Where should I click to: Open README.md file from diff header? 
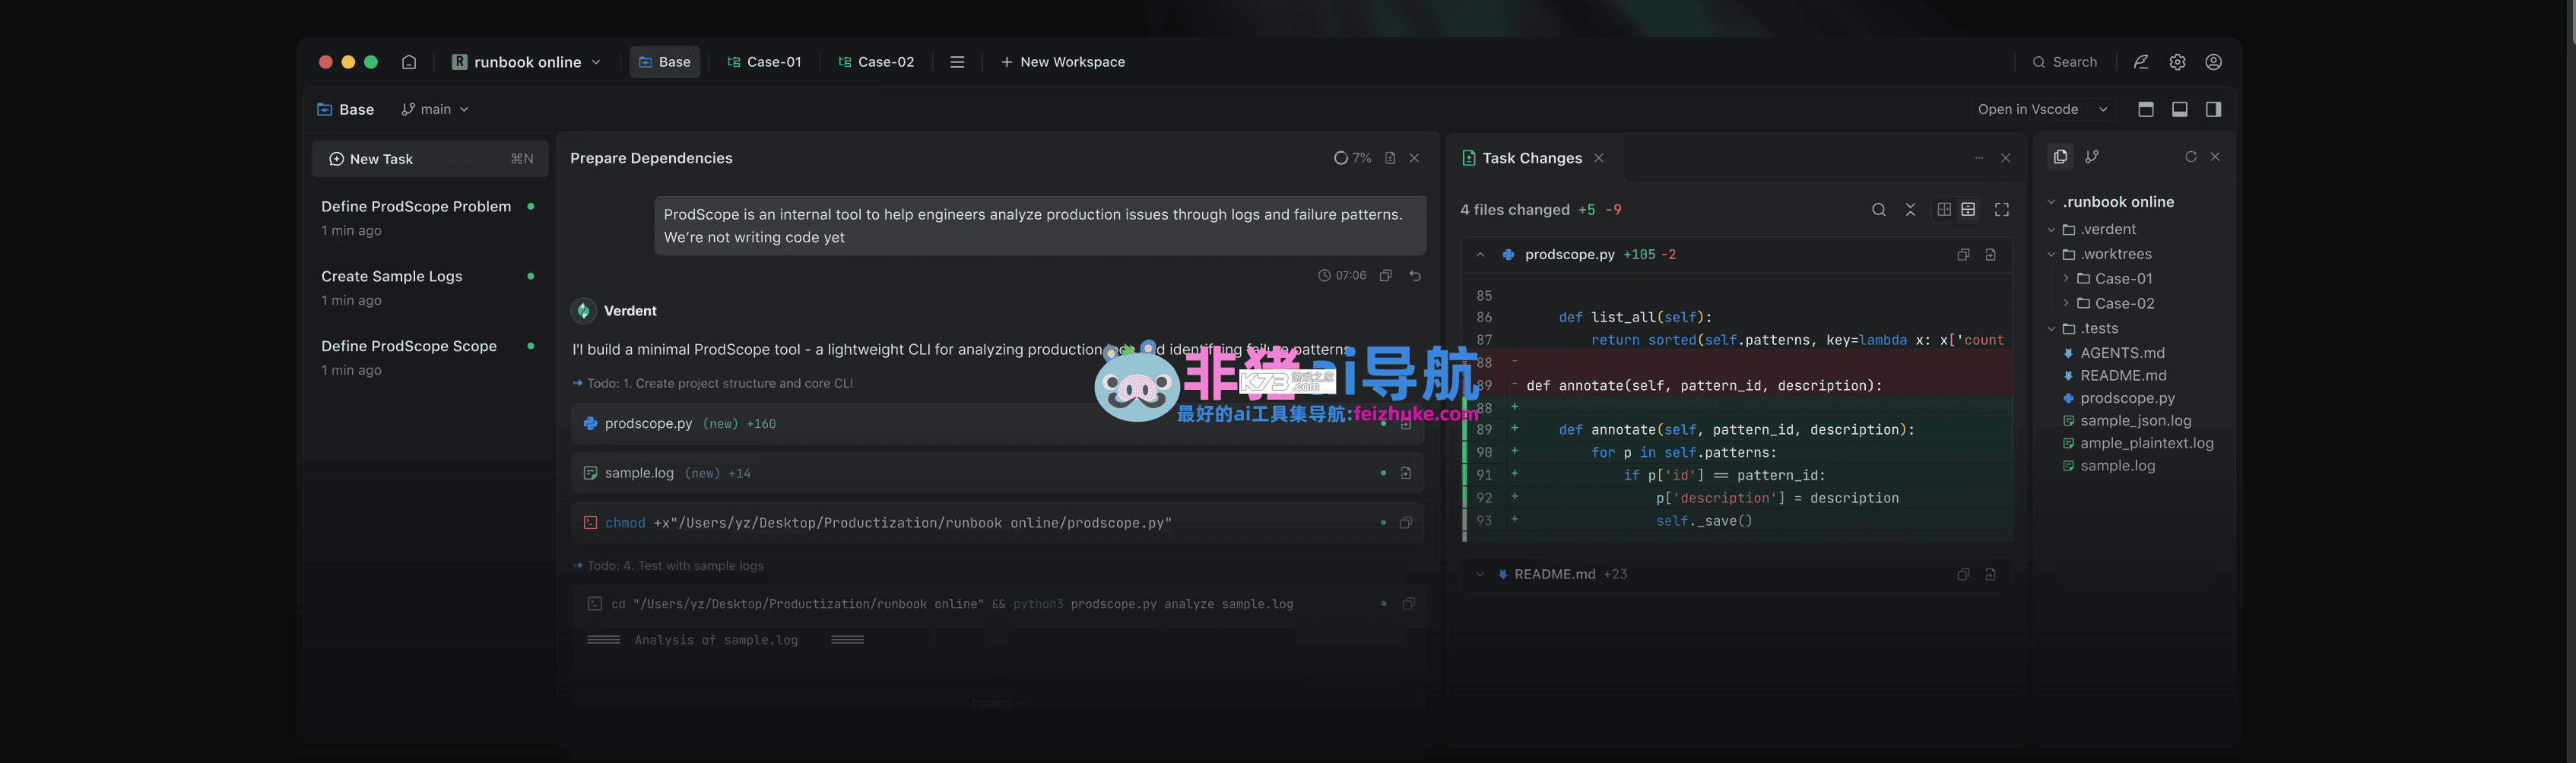pos(1991,575)
